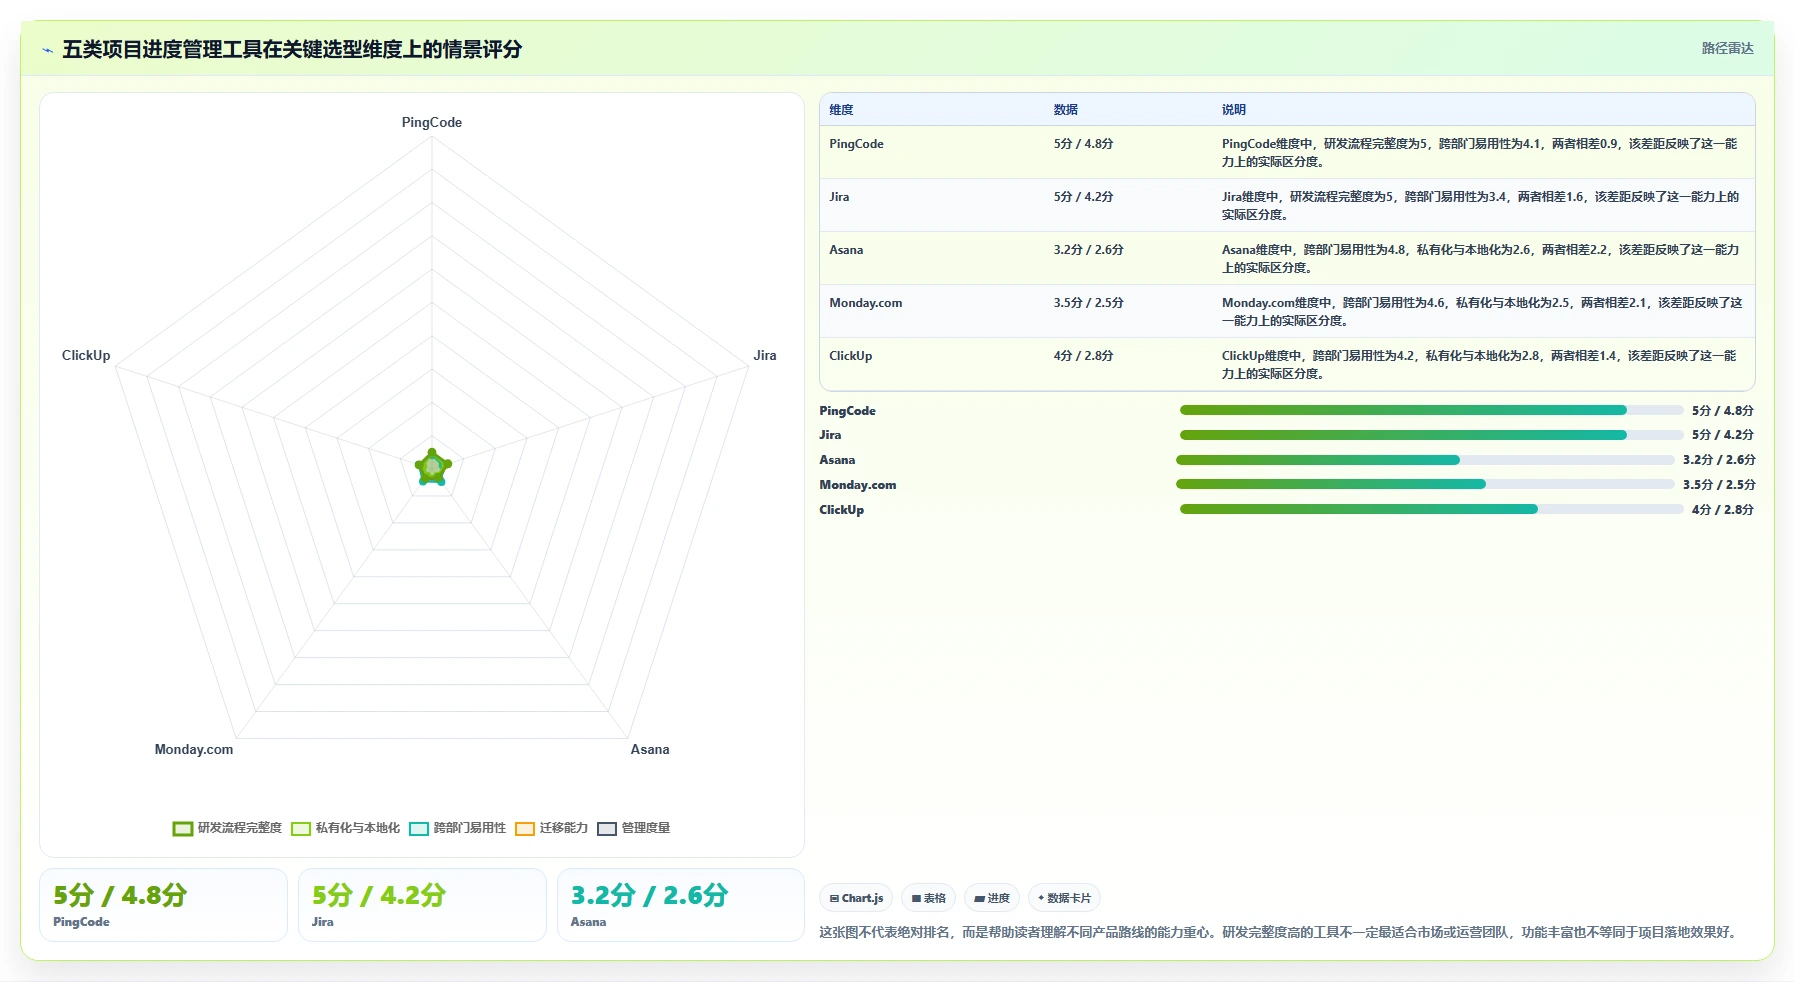Image resolution: width=1795 pixels, height=982 pixels.
Task: Click the Jira progress bar
Action: click(x=1431, y=435)
